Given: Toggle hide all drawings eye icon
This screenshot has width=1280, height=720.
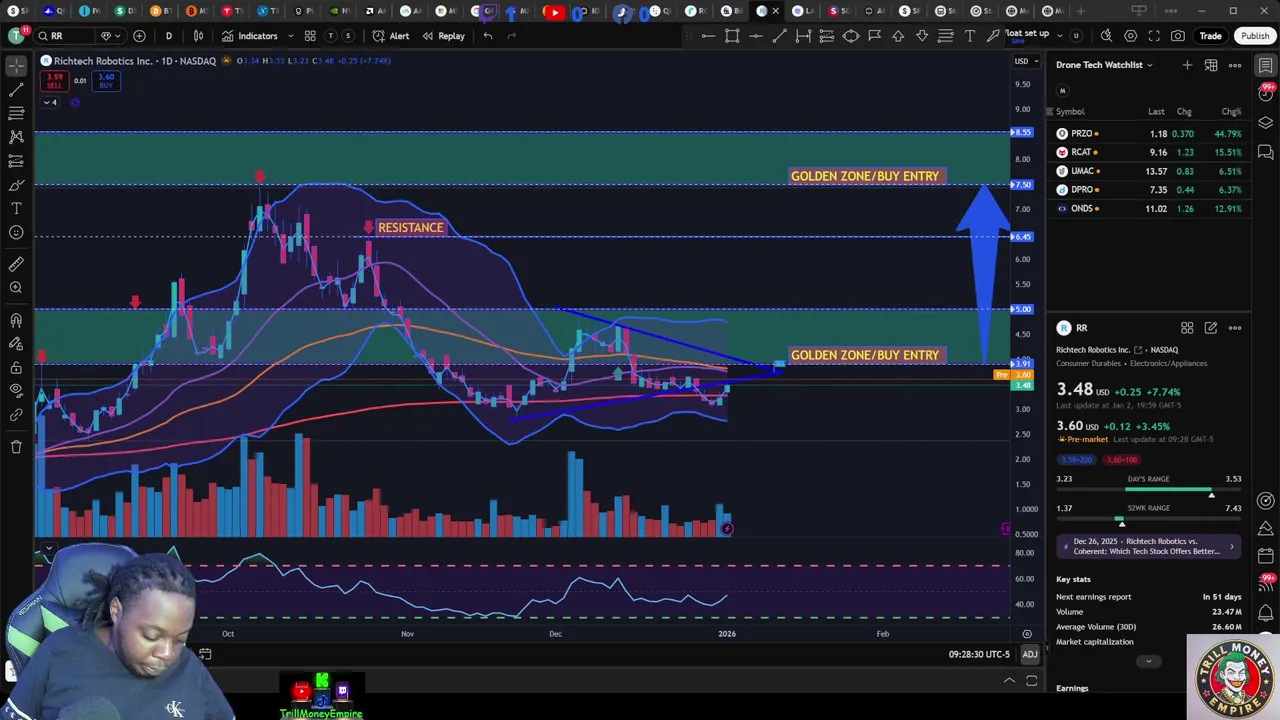Looking at the screenshot, I should (x=16, y=390).
